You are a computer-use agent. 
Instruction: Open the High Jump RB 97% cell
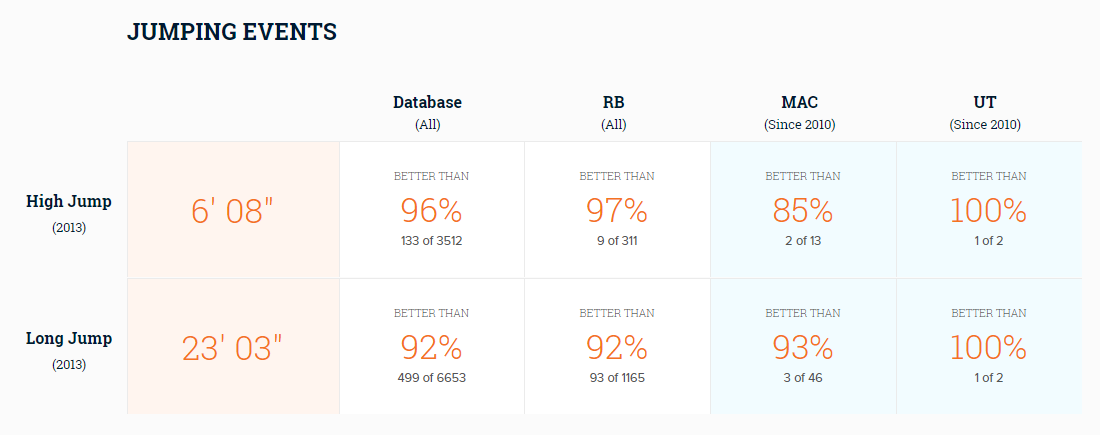pyautogui.click(x=617, y=210)
